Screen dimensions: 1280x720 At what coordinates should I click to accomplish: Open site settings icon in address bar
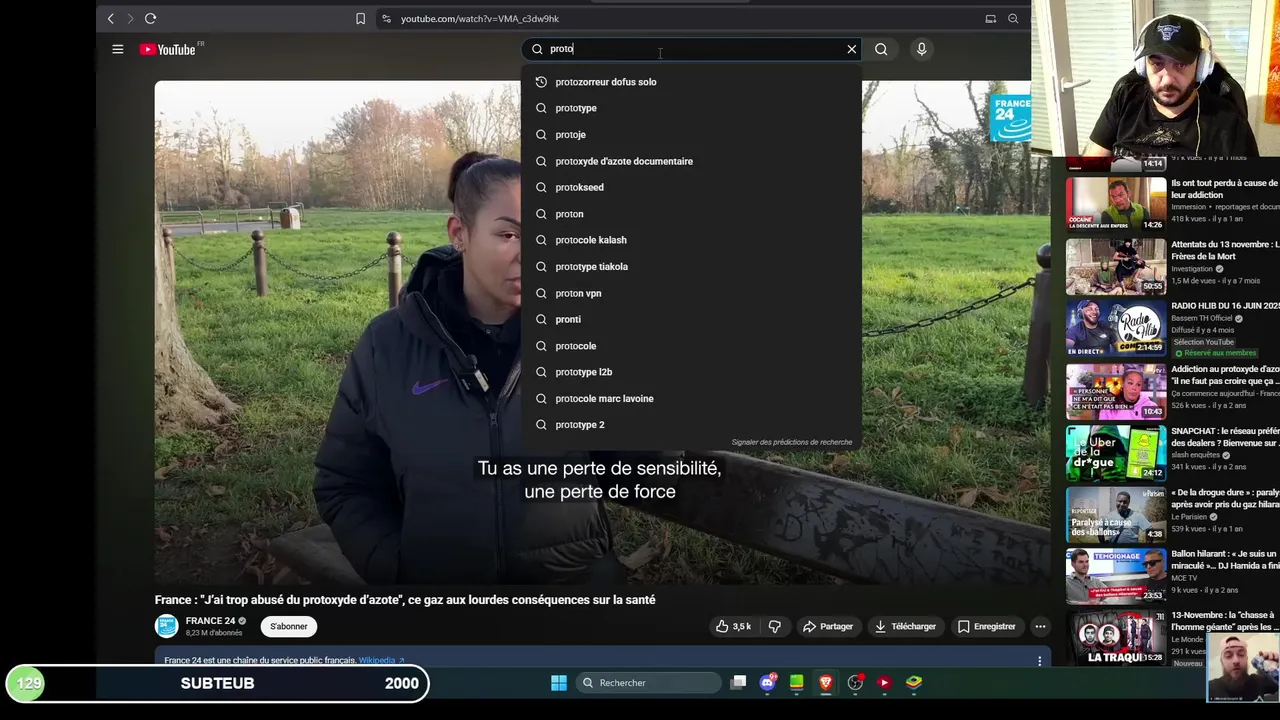(x=386, y=18)
